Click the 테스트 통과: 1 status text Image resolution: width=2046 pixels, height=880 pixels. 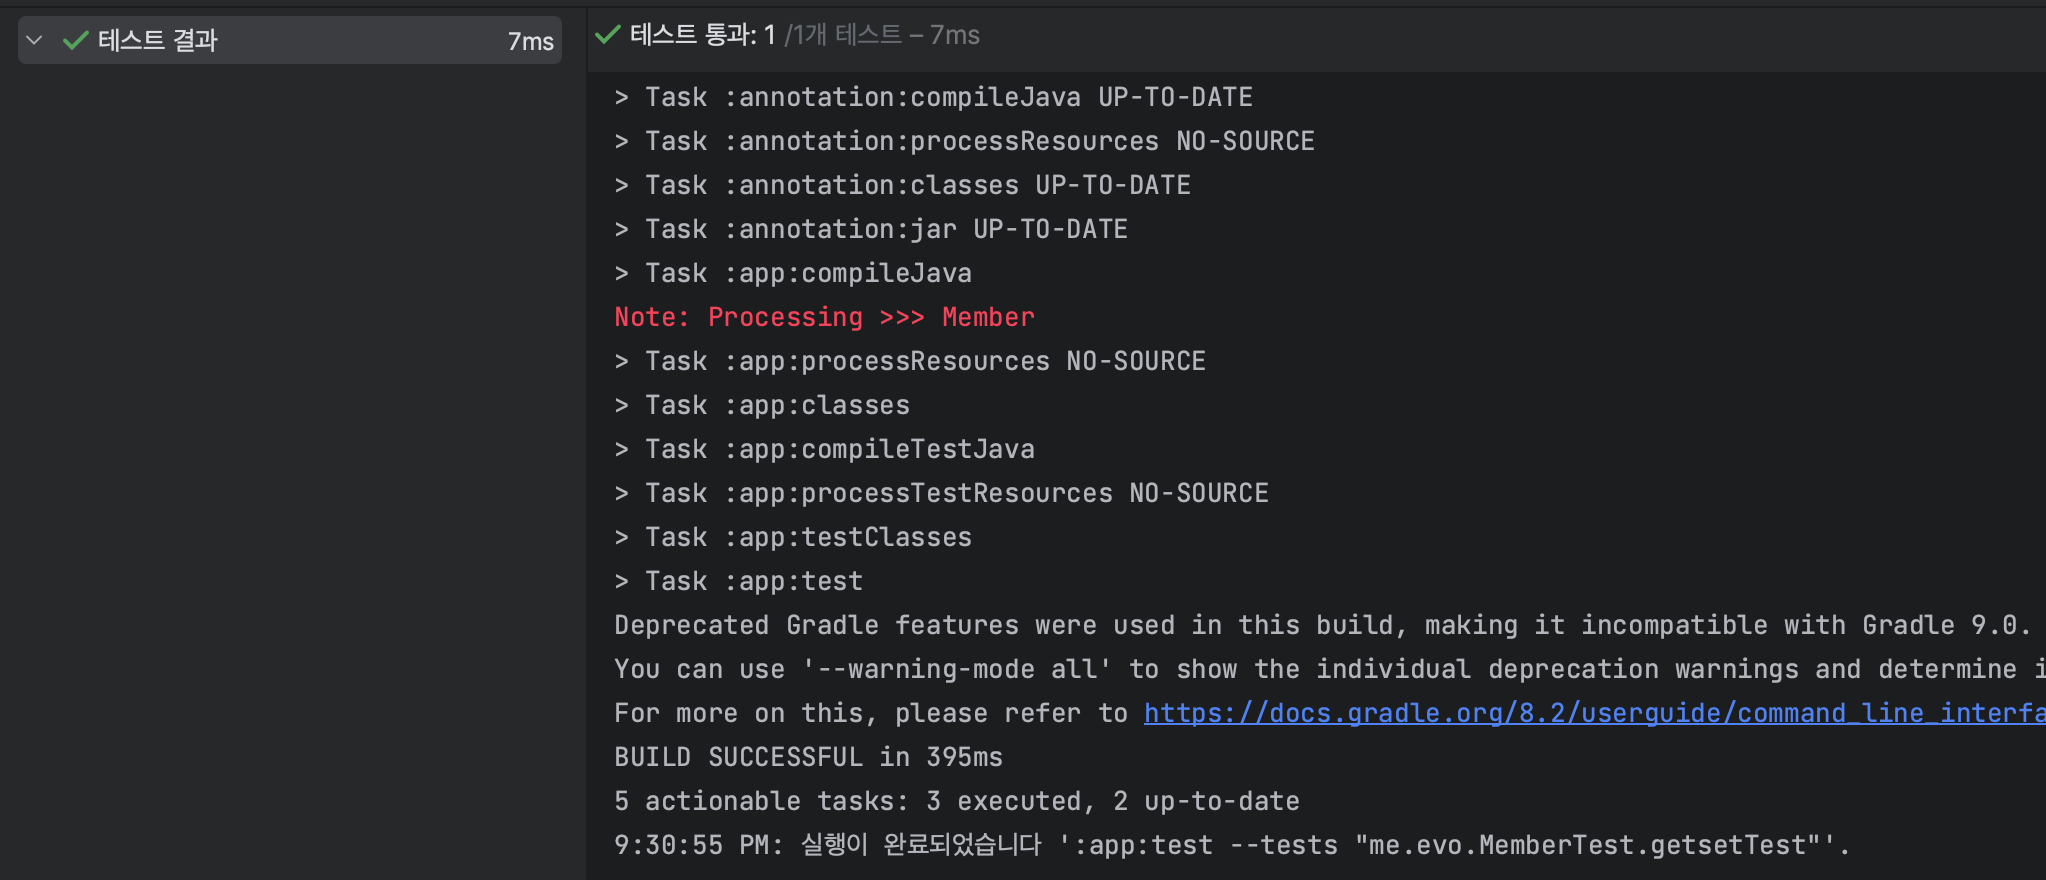click(x=703, y=35)
